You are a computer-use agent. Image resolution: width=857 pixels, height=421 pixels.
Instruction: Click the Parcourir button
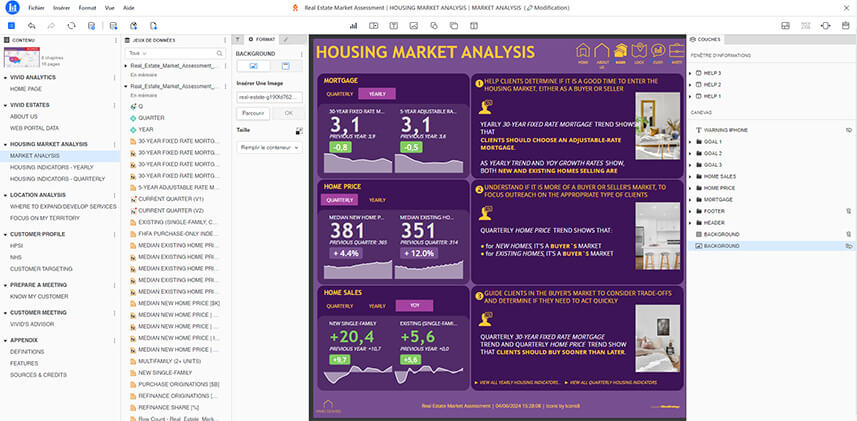point(252,113)
